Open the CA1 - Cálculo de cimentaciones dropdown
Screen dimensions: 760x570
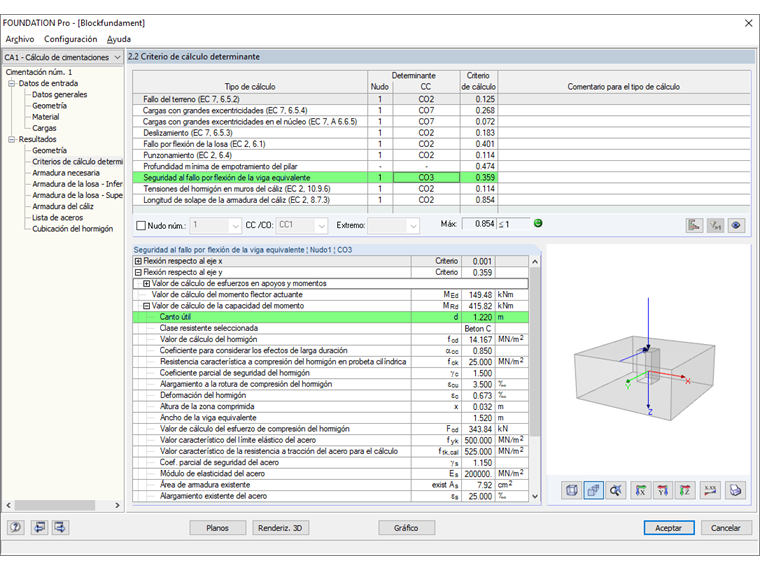63,57
